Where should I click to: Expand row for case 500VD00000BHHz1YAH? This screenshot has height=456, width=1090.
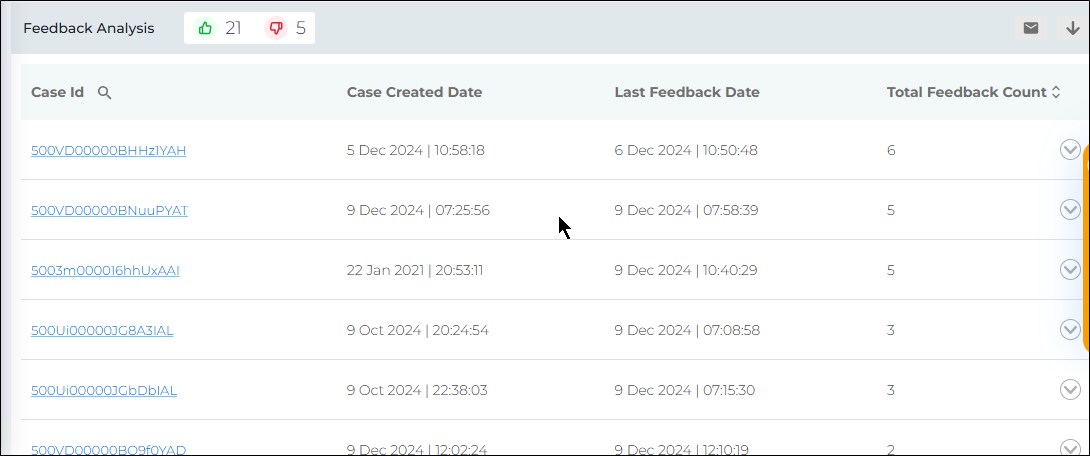click(x=1069, y=150)
